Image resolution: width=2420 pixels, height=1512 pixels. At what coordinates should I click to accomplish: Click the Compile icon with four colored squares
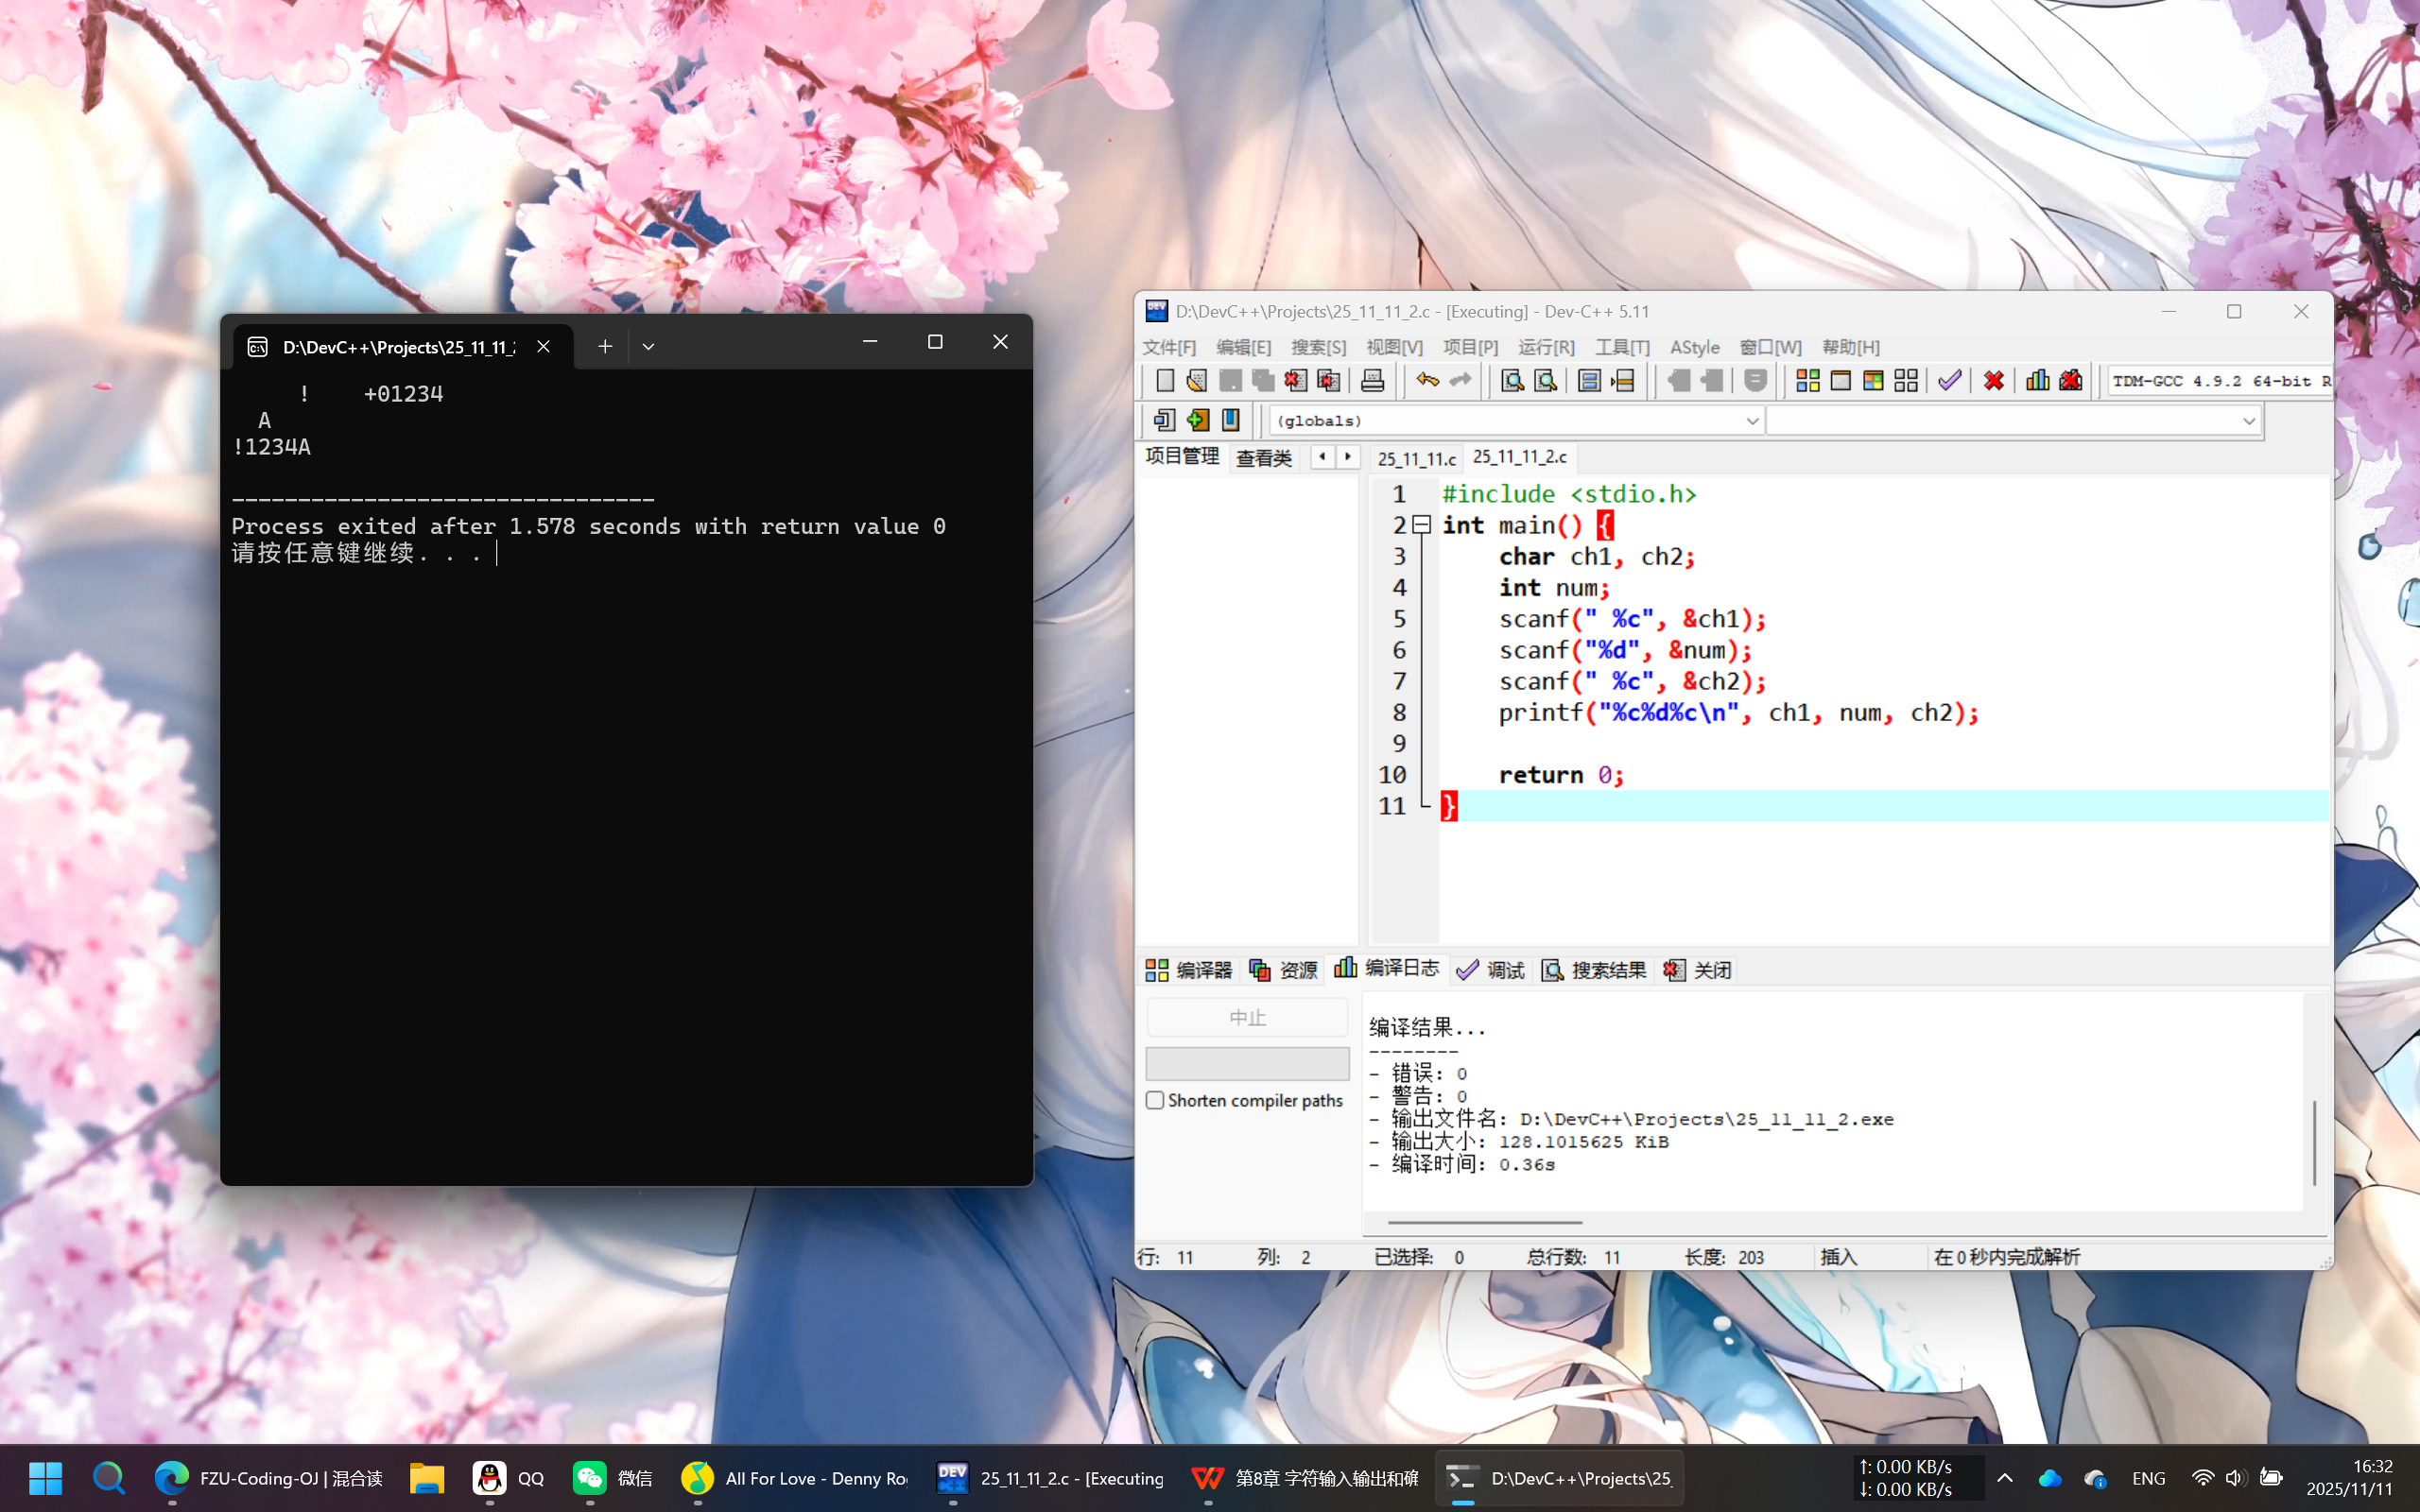[x=1807, y=380]
